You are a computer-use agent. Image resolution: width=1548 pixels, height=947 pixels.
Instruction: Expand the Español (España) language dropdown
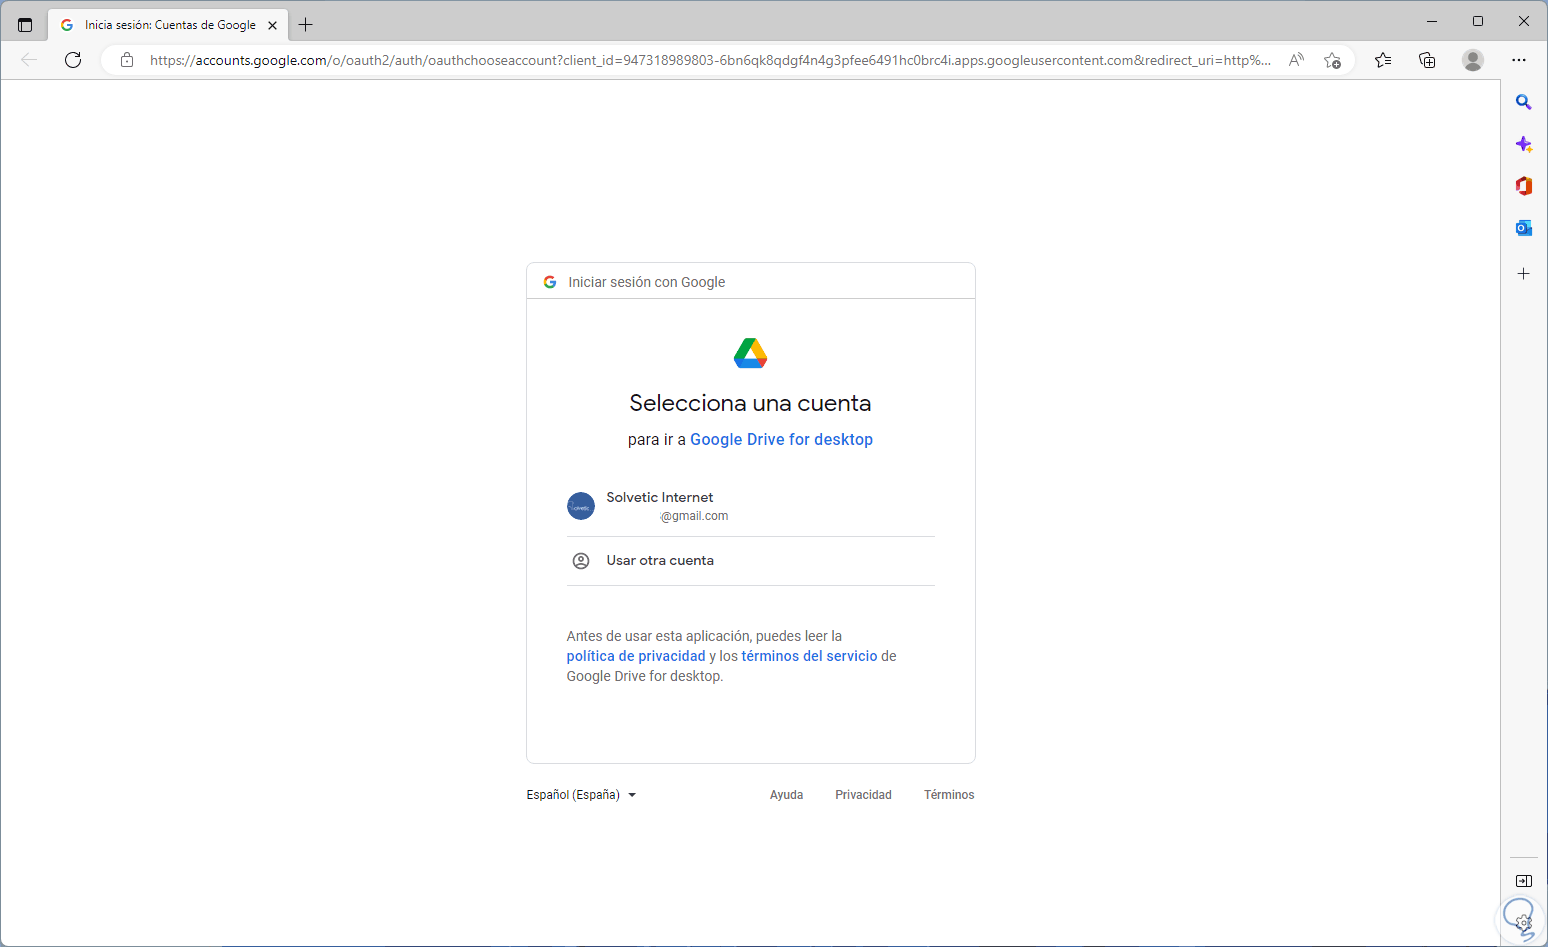[581, 795]
